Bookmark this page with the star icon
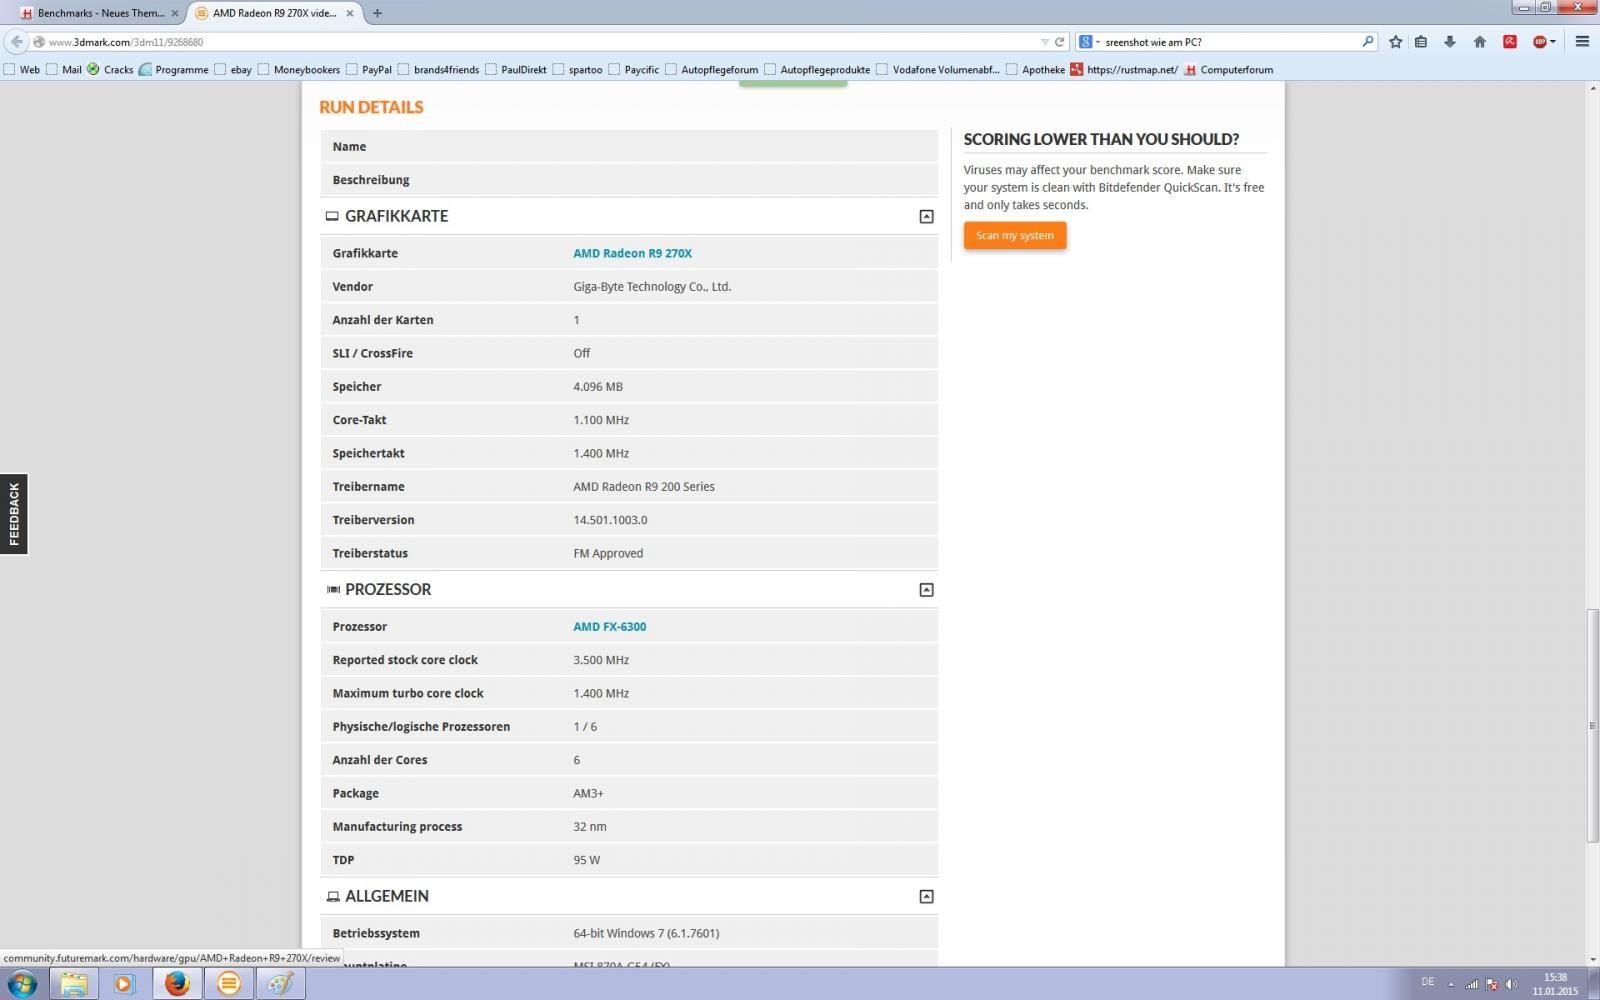This screenshot has height=1000, width=1600. (x=1395, y=42)
